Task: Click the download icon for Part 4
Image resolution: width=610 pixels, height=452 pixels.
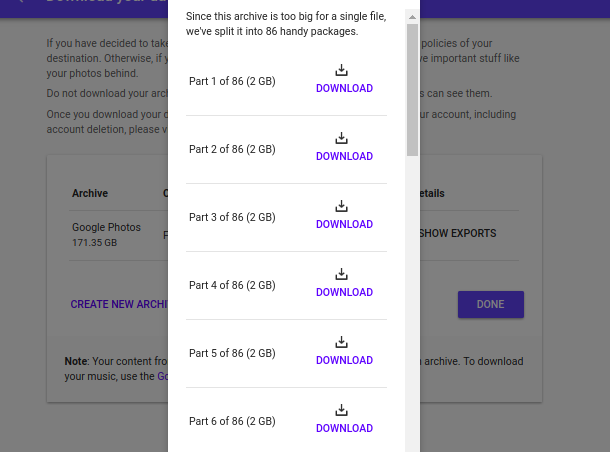Action: pyautogui.click(x=341, y=274)
